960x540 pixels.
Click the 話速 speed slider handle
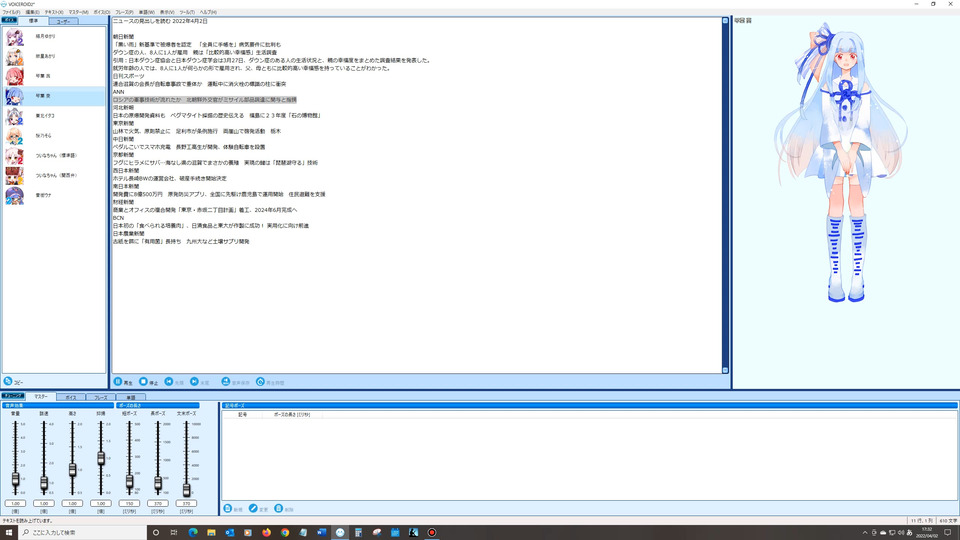point(44,483)
